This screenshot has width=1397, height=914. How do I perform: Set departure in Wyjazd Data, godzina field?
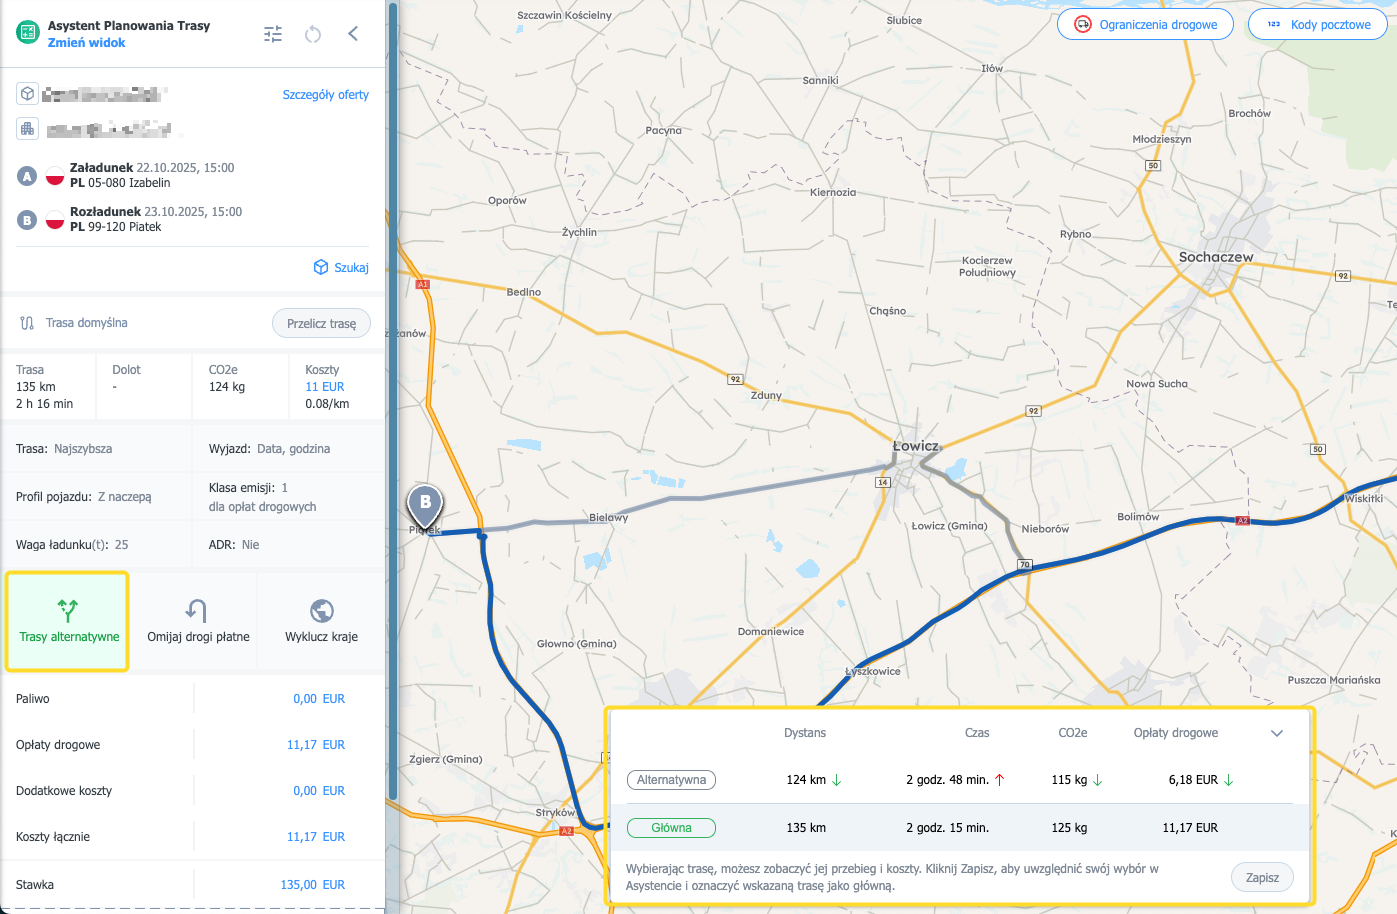293,449
